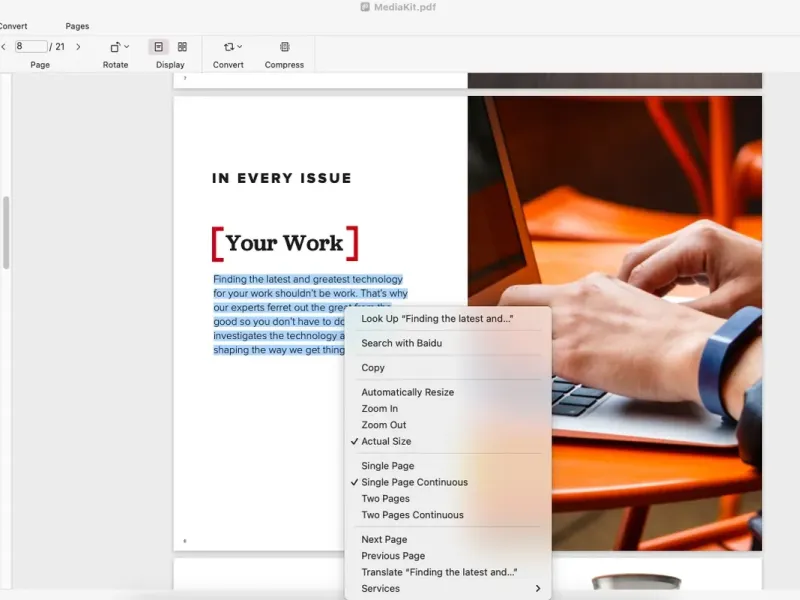Image resolution: width=800 pixels, height=600 pixels.
Task: Click the Compress toolbar icon
Action: 285,47
